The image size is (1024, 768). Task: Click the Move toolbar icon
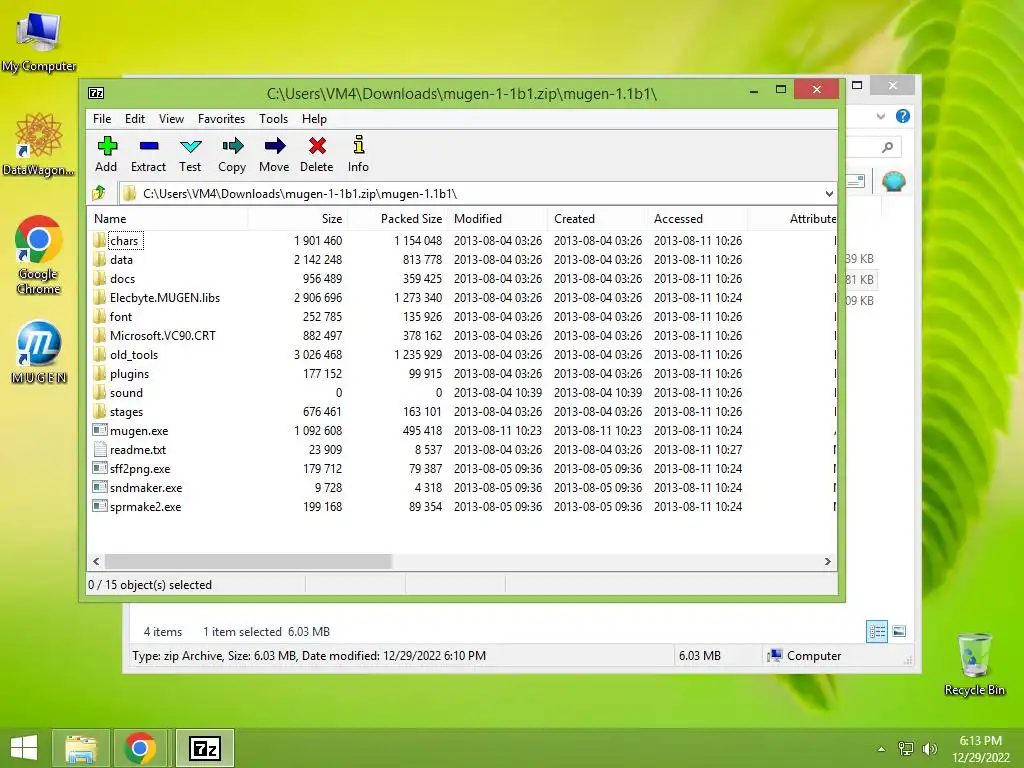pyautogui.click(x=274, y=146)
